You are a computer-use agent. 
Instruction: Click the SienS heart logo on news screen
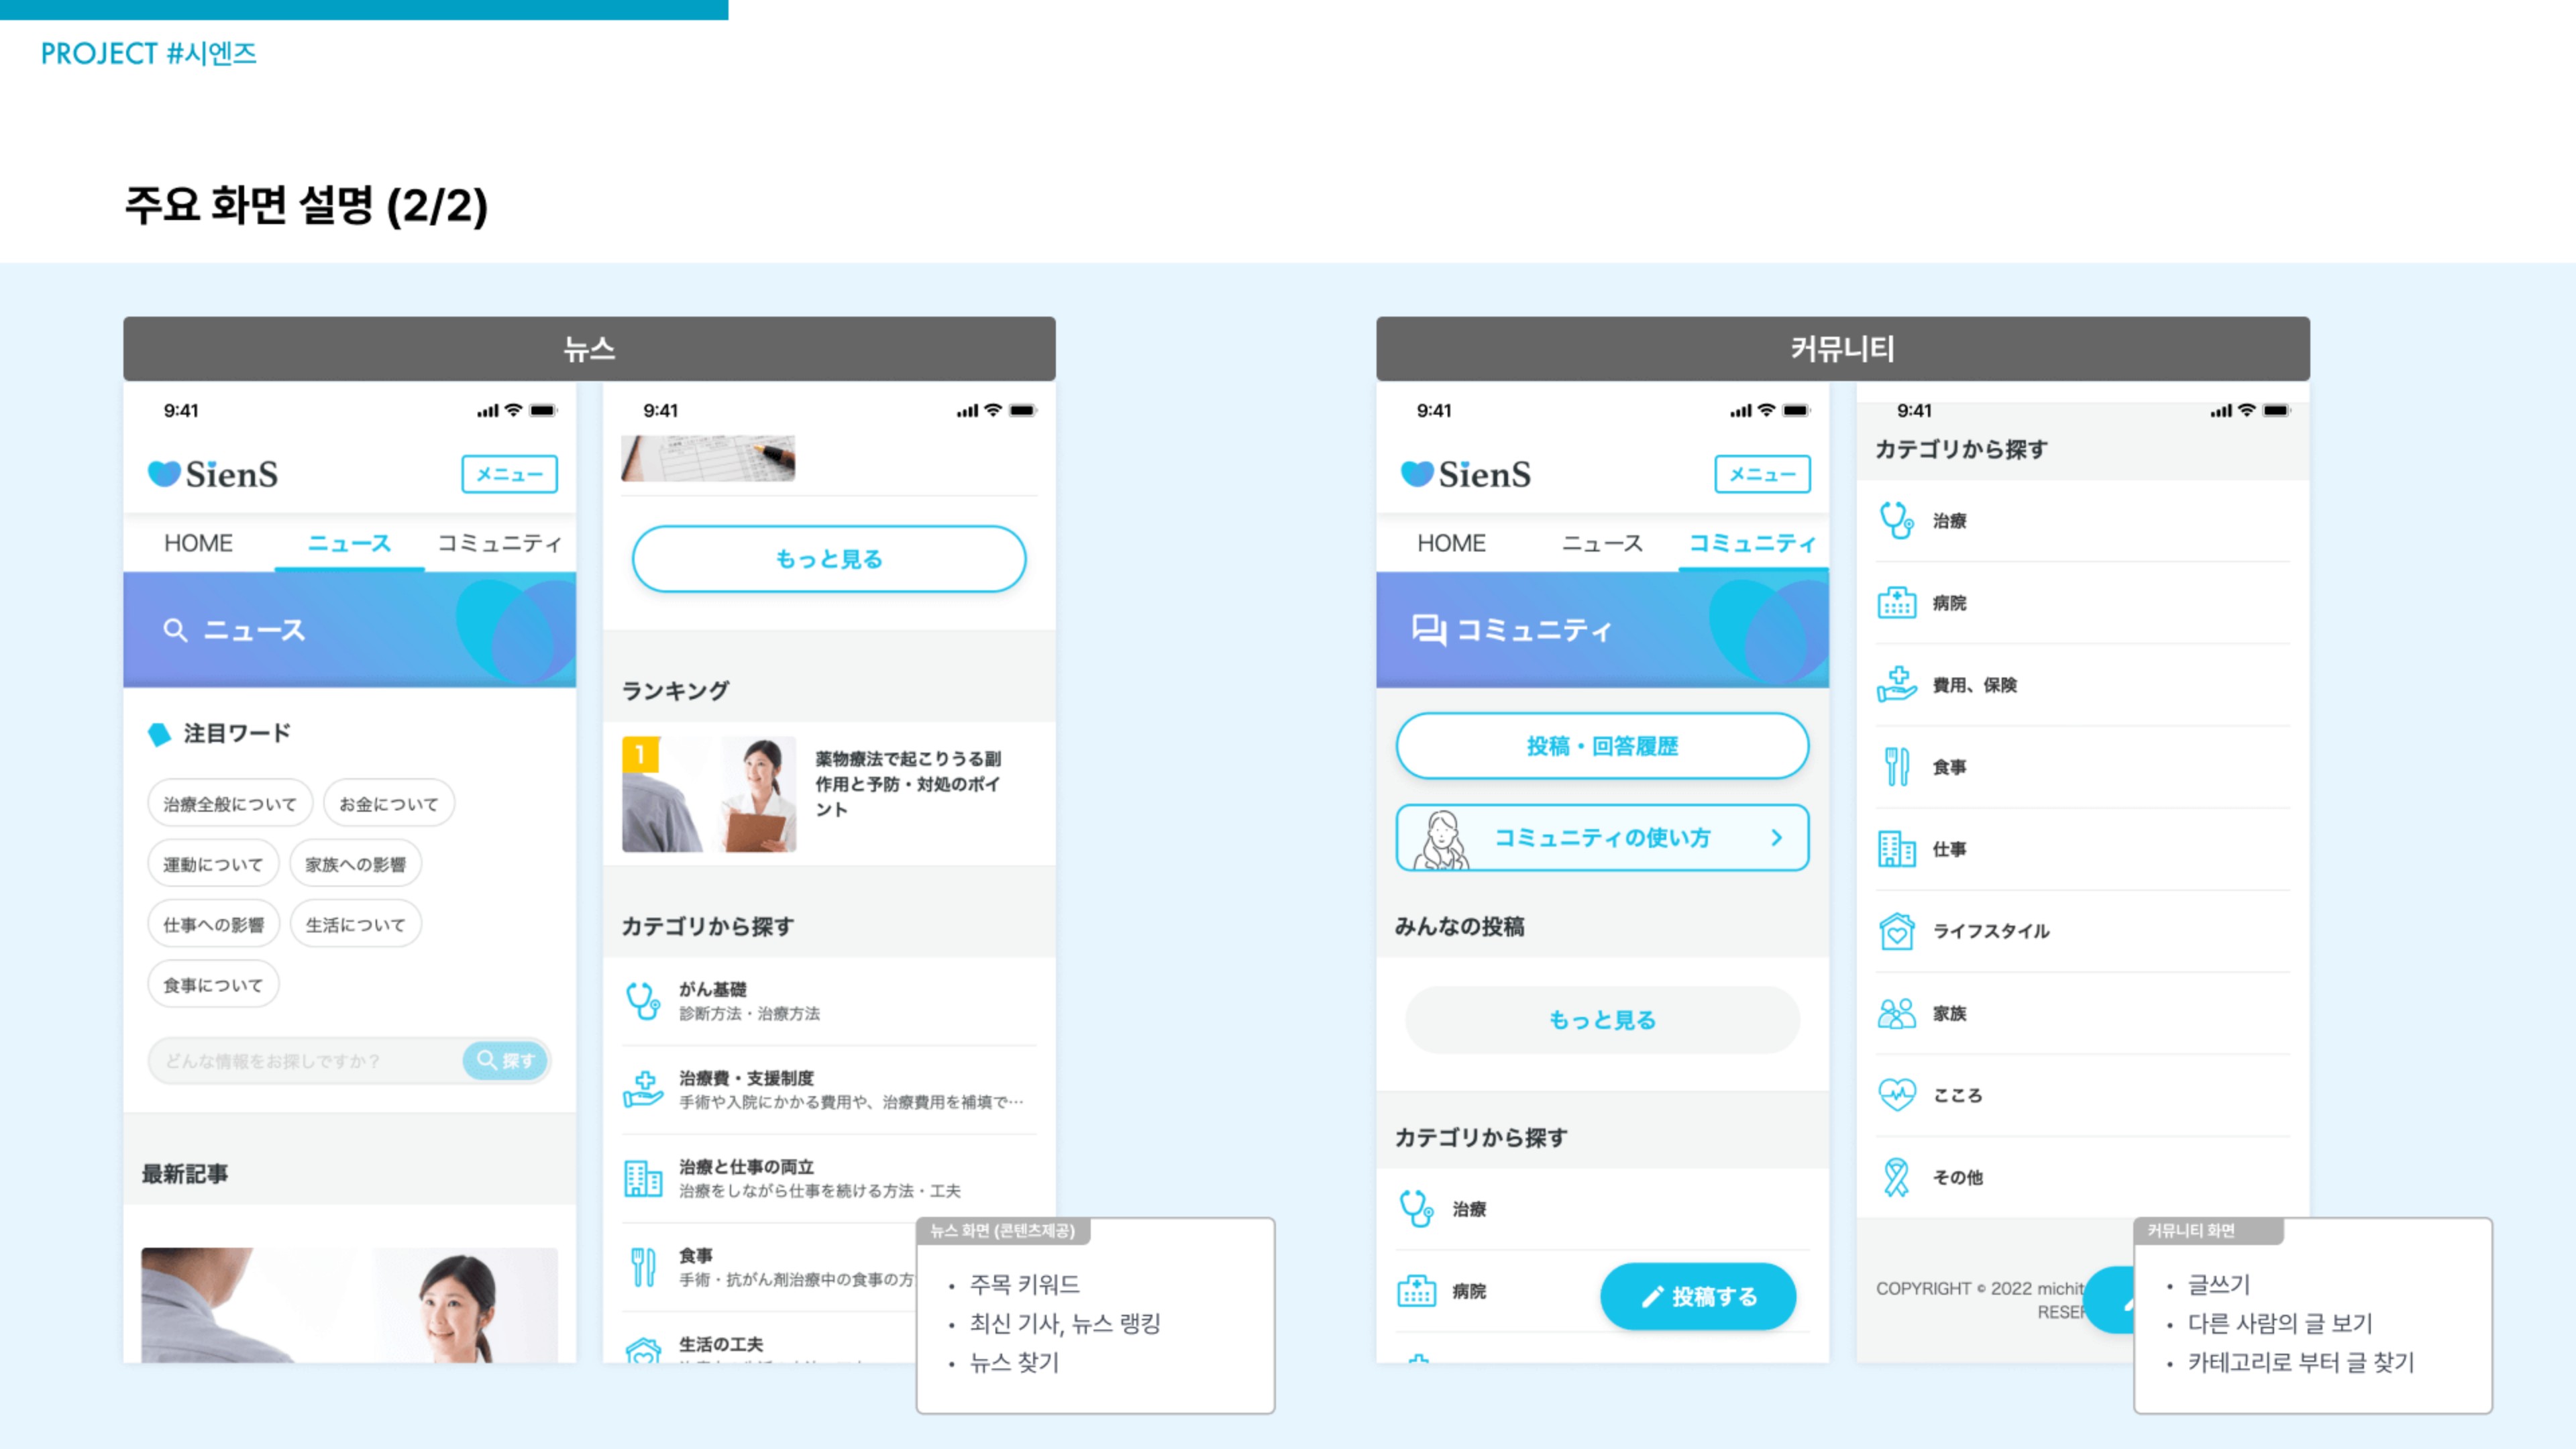(x=164, y=473)
